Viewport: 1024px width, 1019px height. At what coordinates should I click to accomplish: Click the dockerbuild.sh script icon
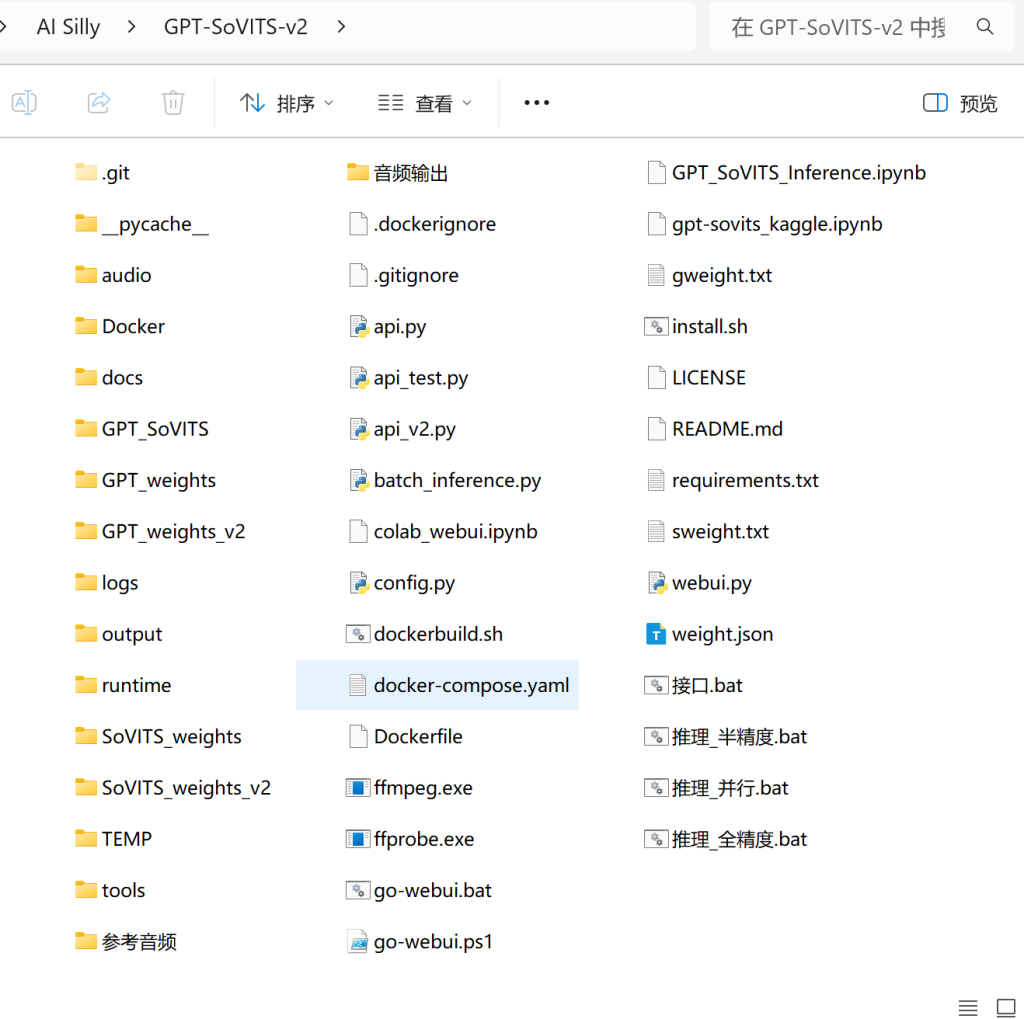(358, 634)
